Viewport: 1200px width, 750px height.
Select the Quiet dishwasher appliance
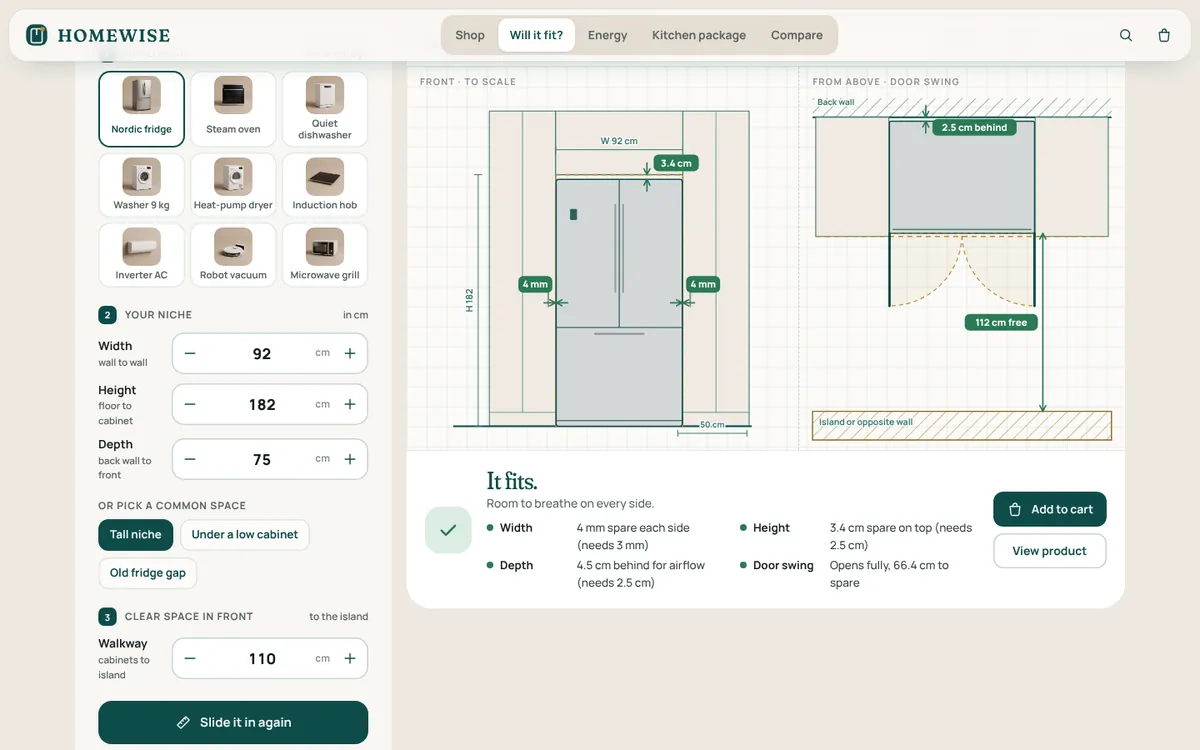(324, 109)
